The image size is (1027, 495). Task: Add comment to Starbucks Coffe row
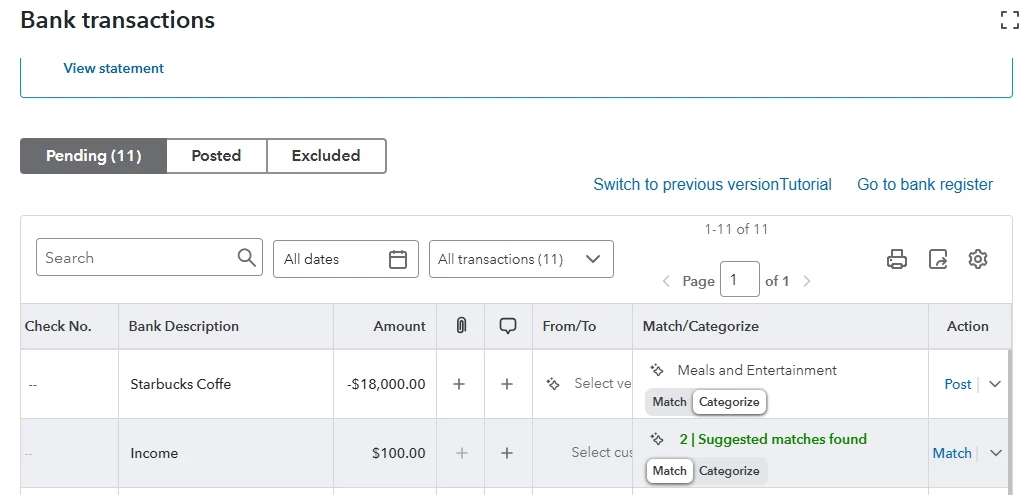pyautogui.click(x=507, y=384)
